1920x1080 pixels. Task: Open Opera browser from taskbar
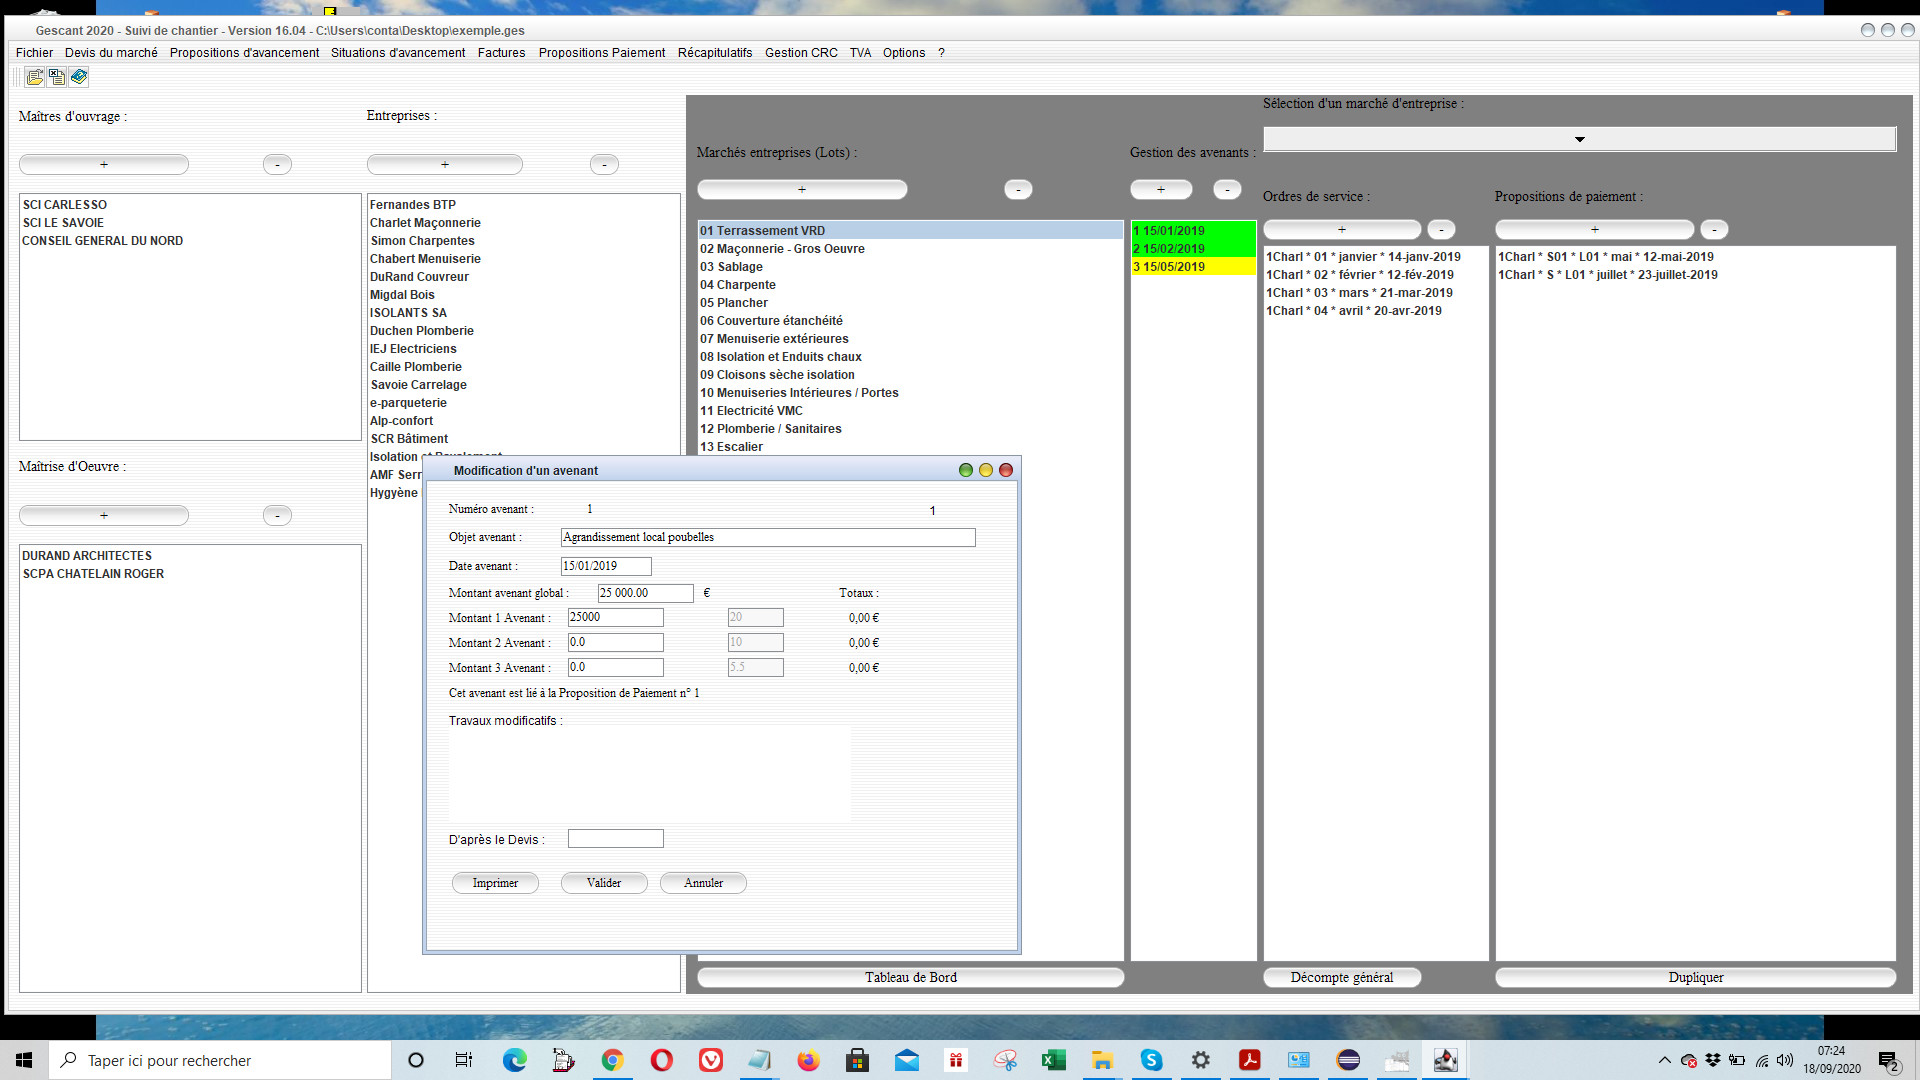(661, 1060)
